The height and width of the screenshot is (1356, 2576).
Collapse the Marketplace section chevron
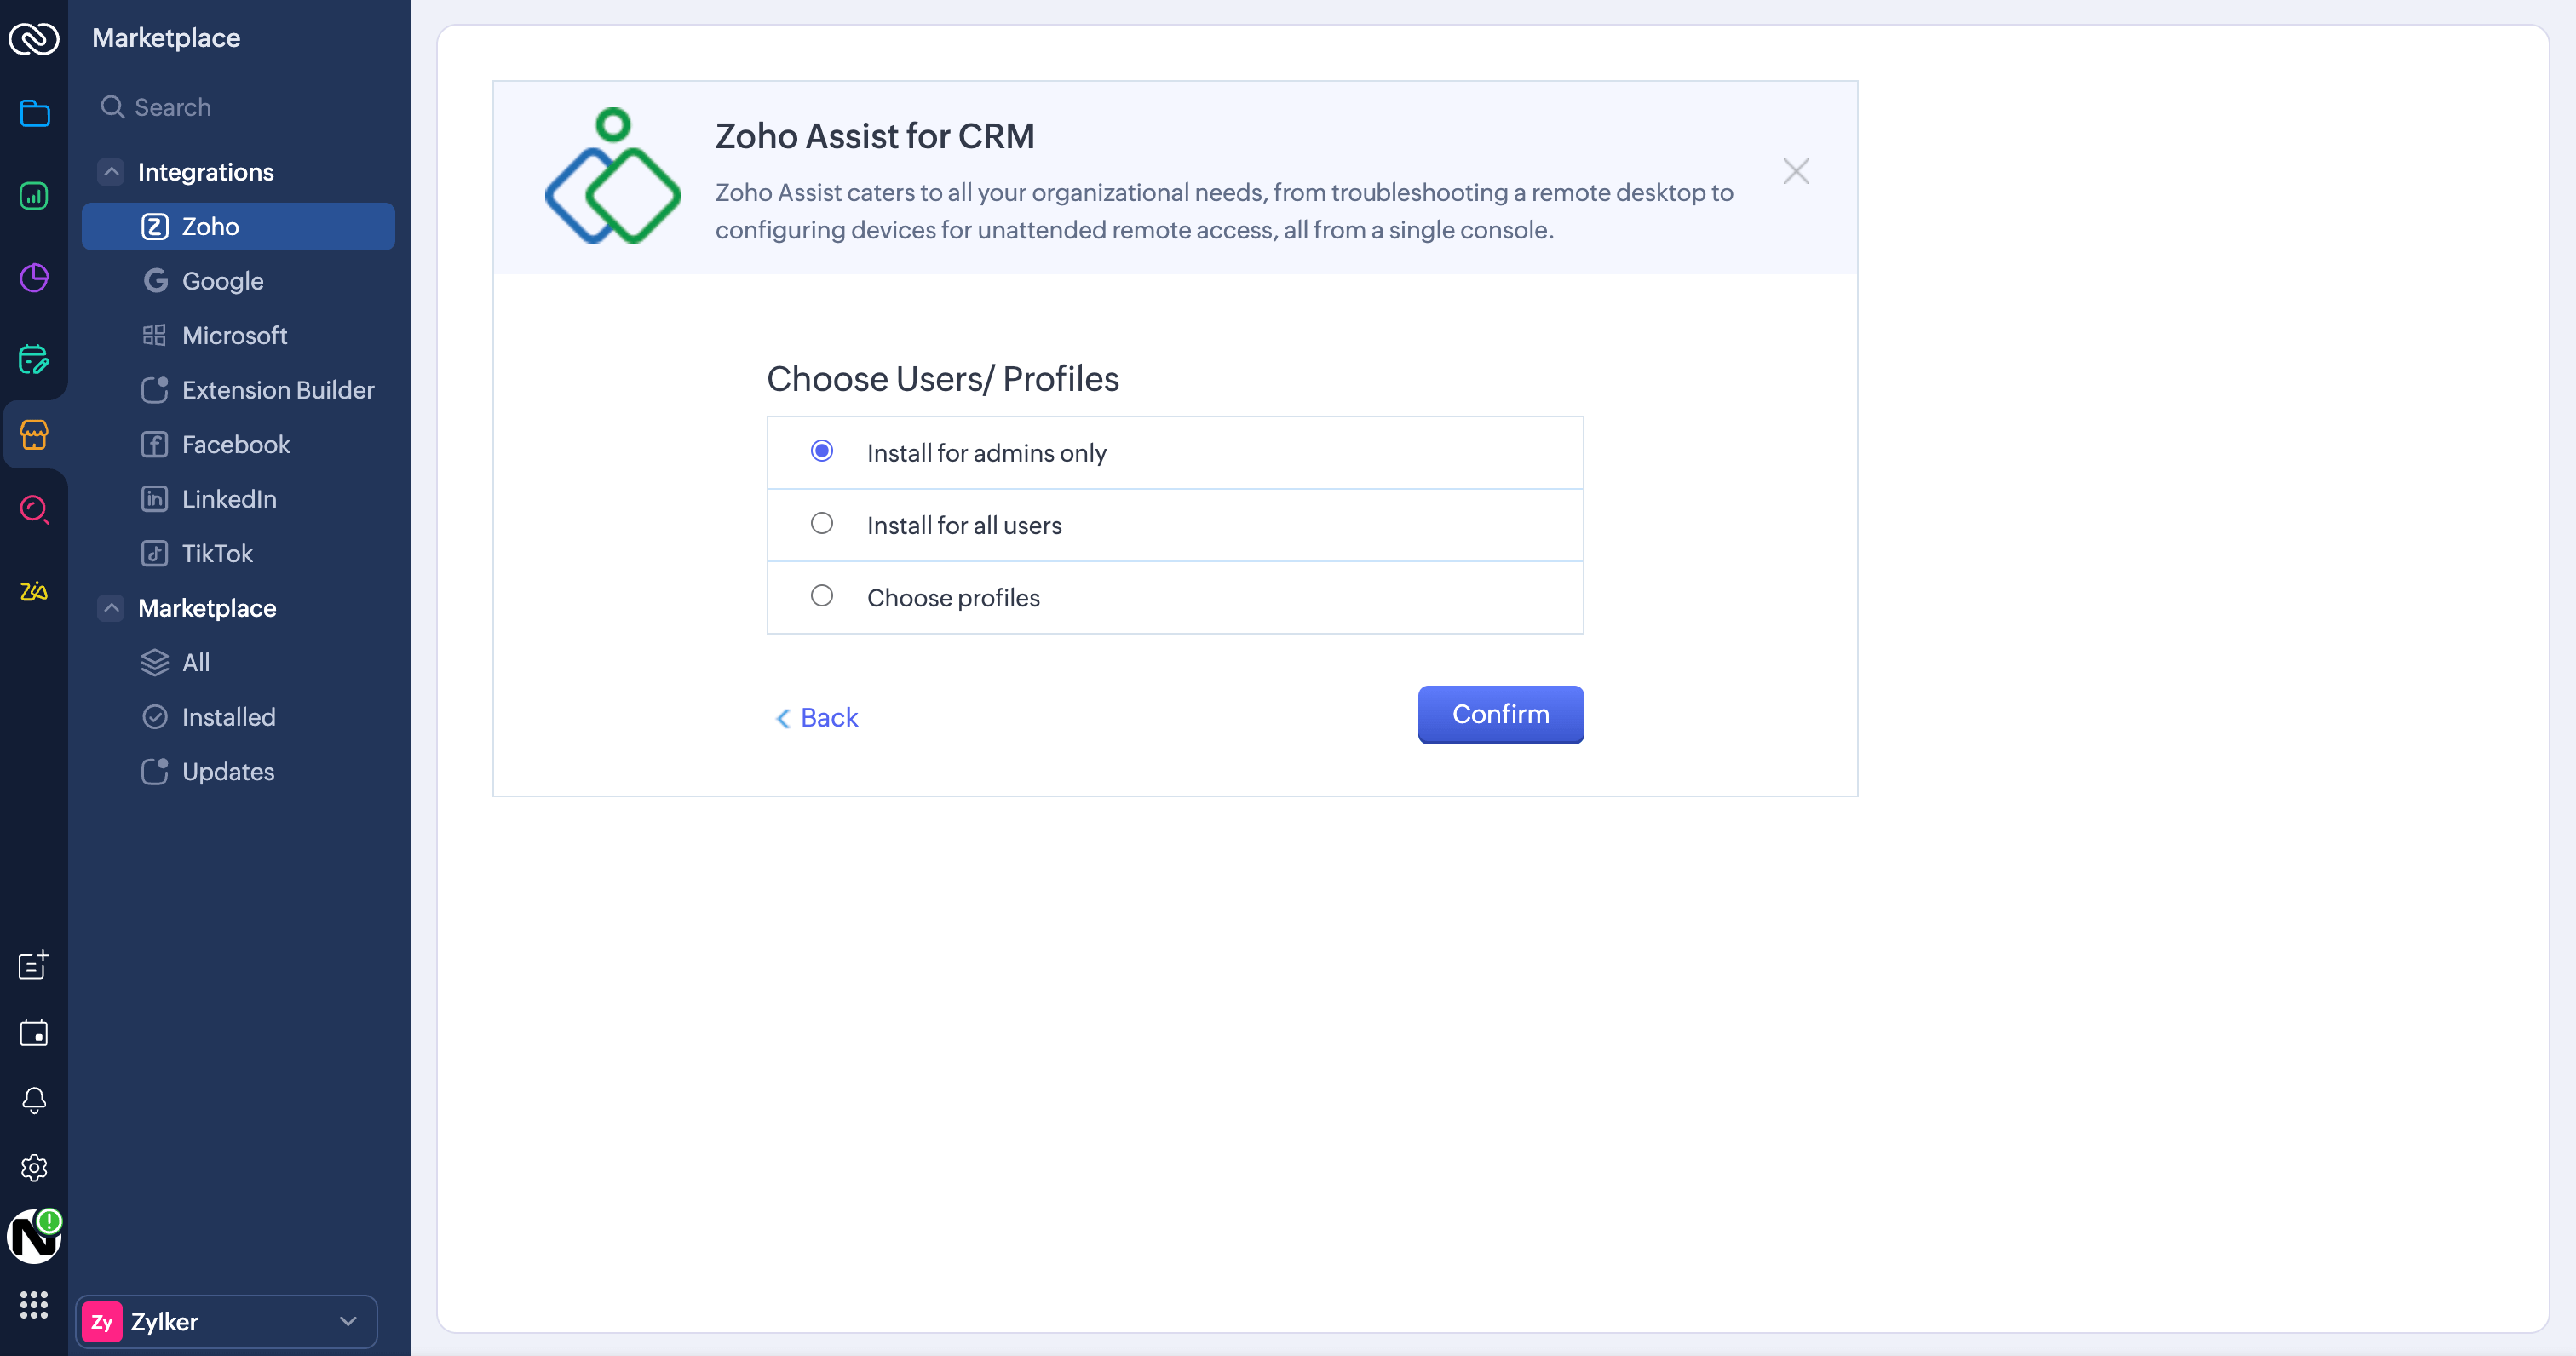coord(111,608)
